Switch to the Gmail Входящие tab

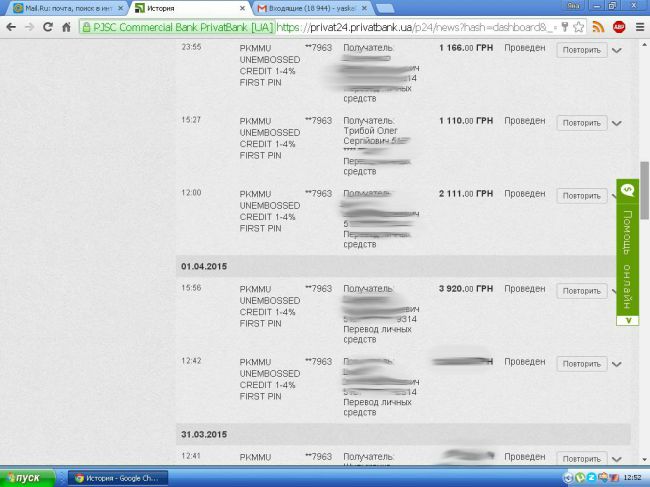point(305,8)
